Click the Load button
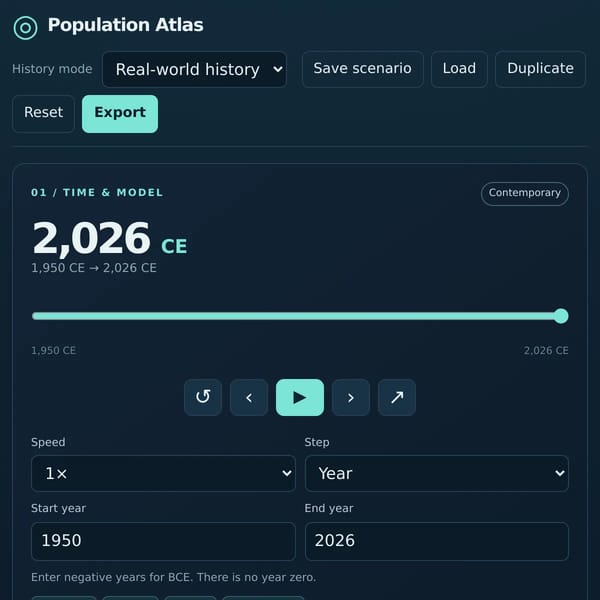Image resolution: width=600 pixels, height=600 pixels. tap(459, 69)
